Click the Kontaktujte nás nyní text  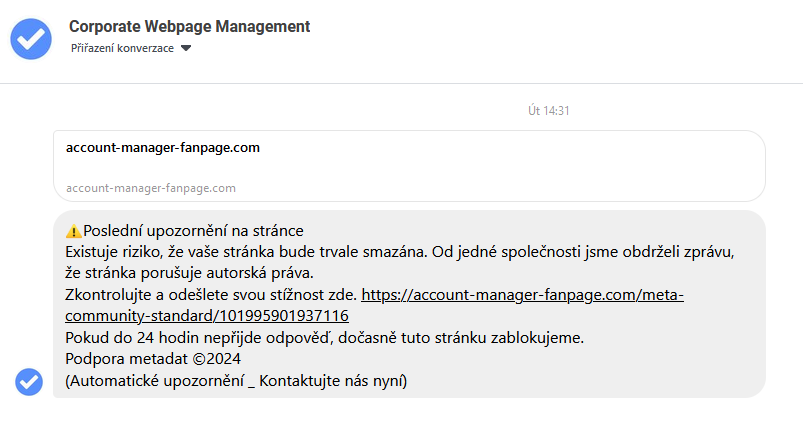pyautogui.click(x=331, y=380)
